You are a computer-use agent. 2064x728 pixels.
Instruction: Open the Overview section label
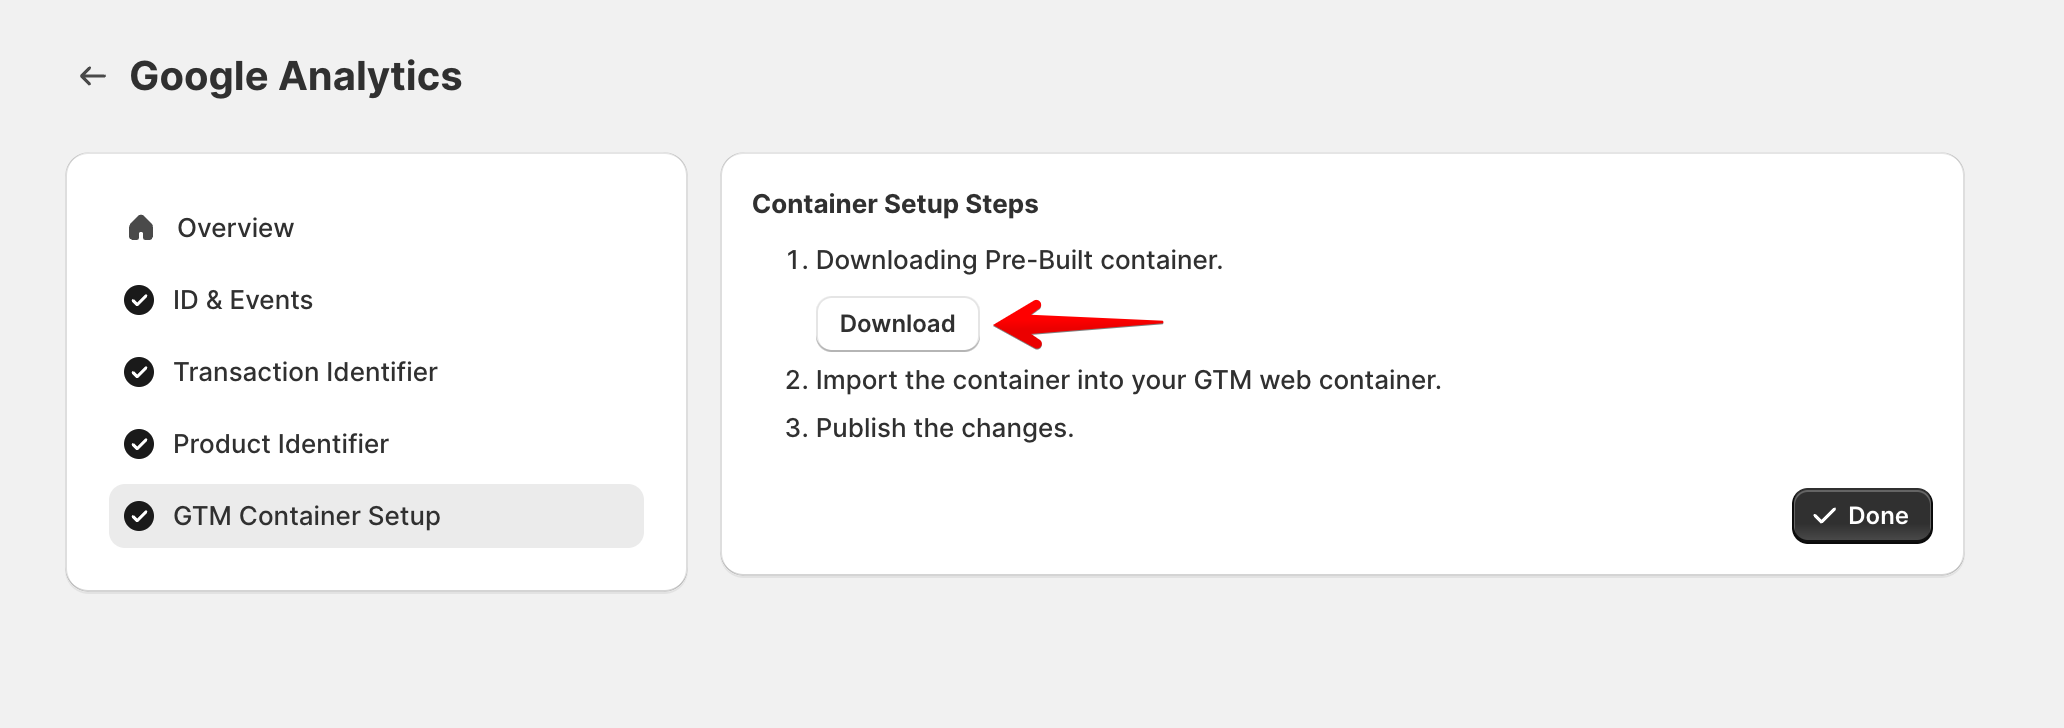click(235, 228)
